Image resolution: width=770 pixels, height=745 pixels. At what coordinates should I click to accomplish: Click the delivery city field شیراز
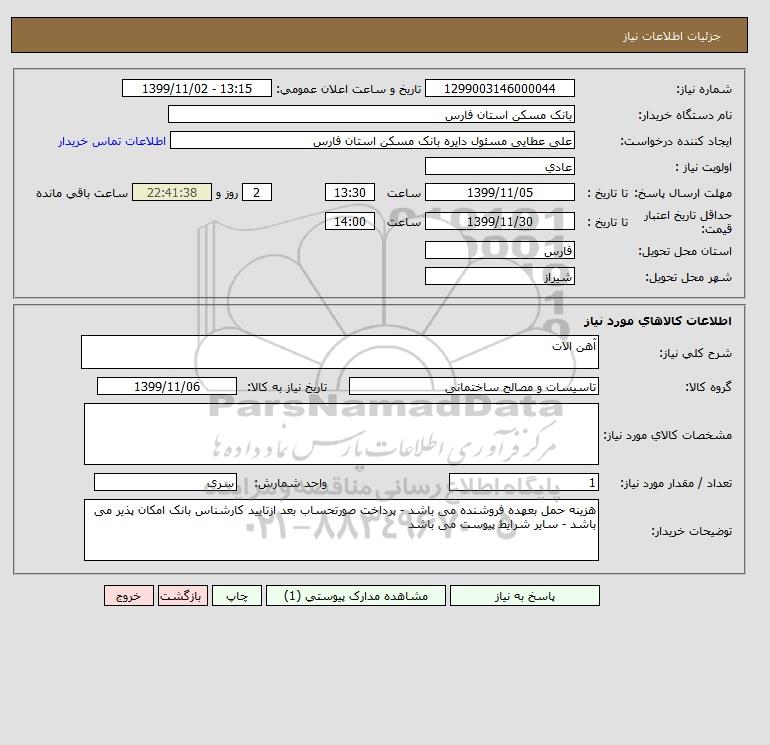499,276
